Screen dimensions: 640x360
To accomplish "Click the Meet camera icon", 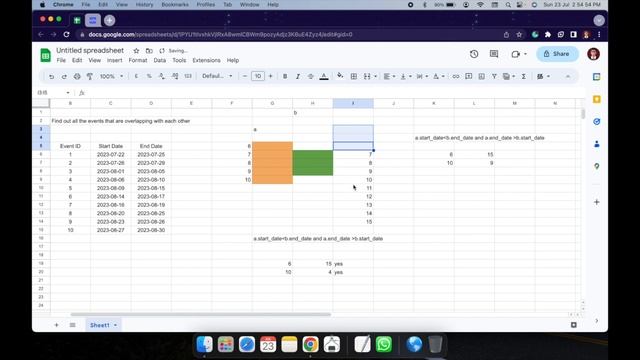I will (516, 54).
